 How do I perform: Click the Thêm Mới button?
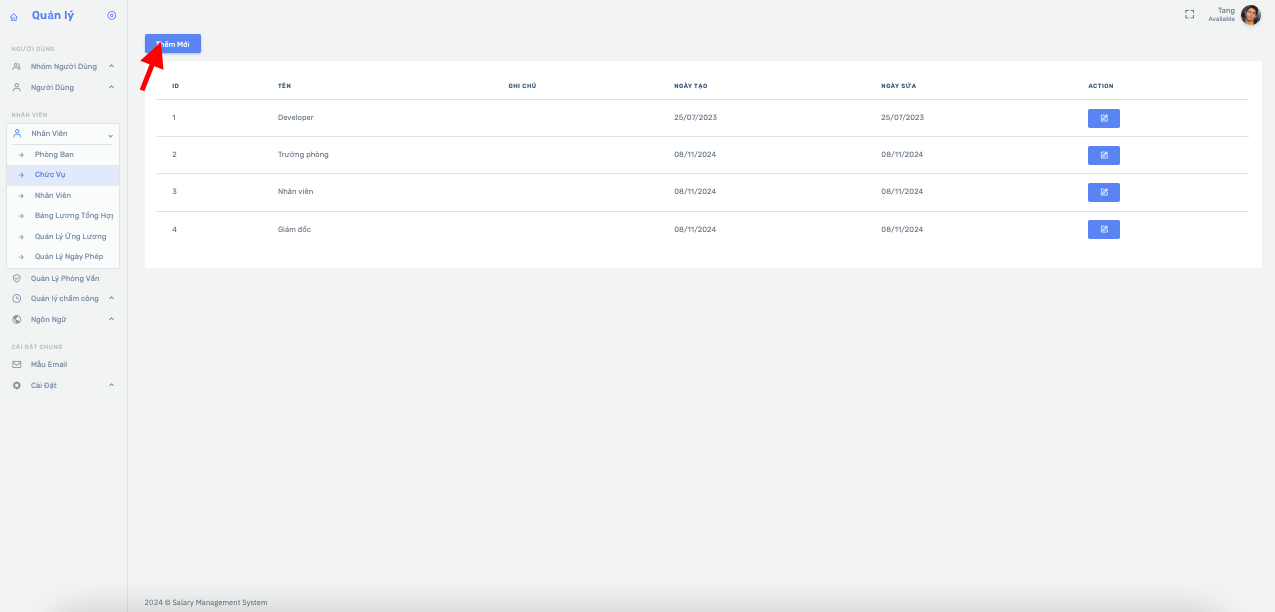click(x=173, y=44)
